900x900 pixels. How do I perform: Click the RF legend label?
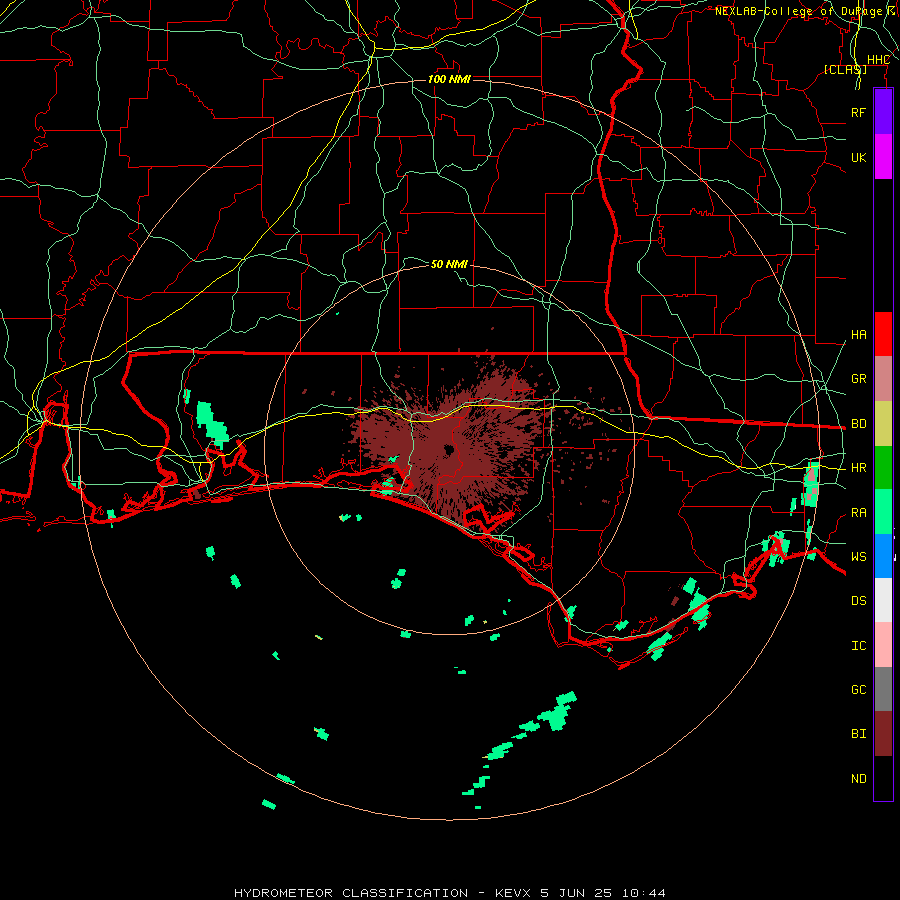click(858, 112)
